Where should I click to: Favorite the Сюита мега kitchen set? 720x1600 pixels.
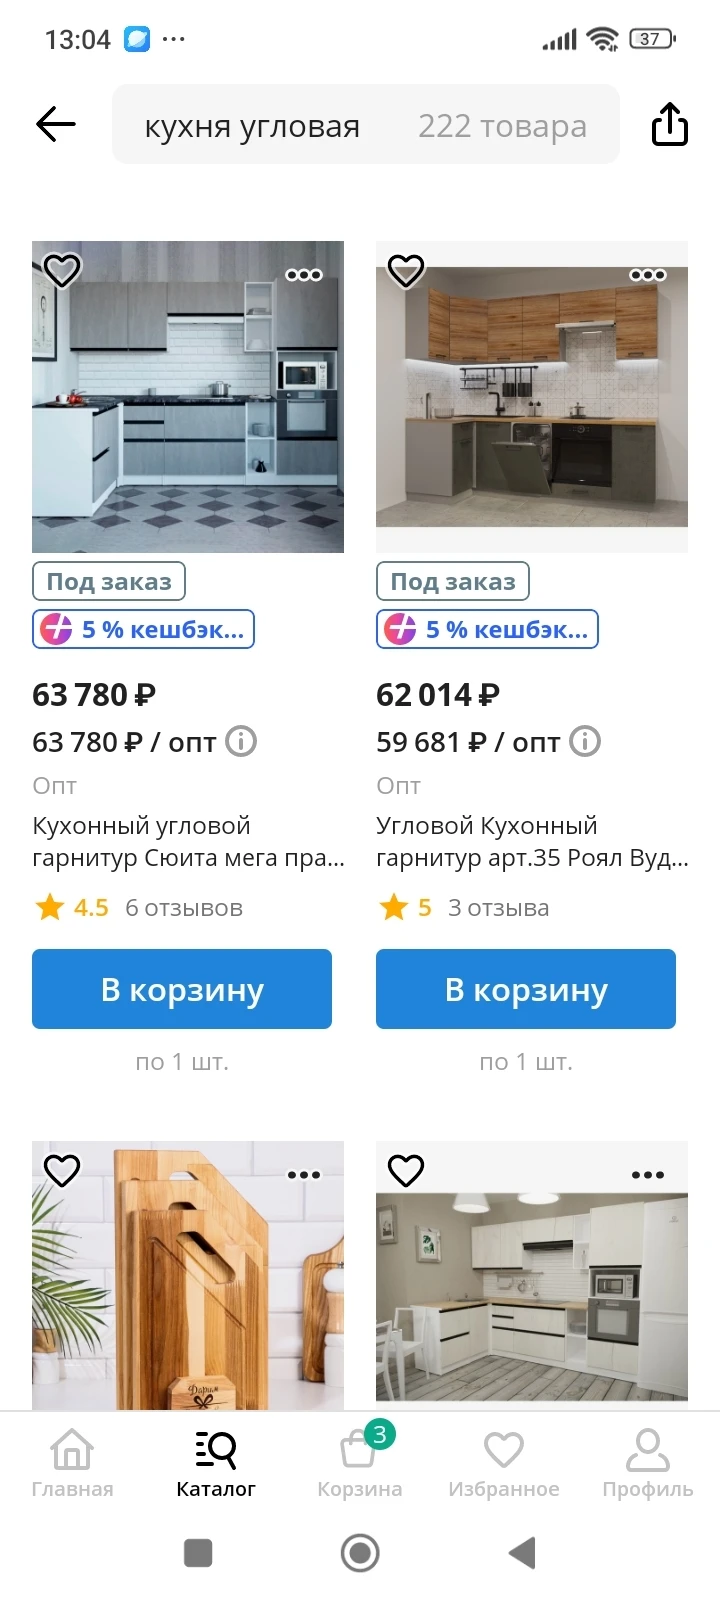click(x=62, y=270)
